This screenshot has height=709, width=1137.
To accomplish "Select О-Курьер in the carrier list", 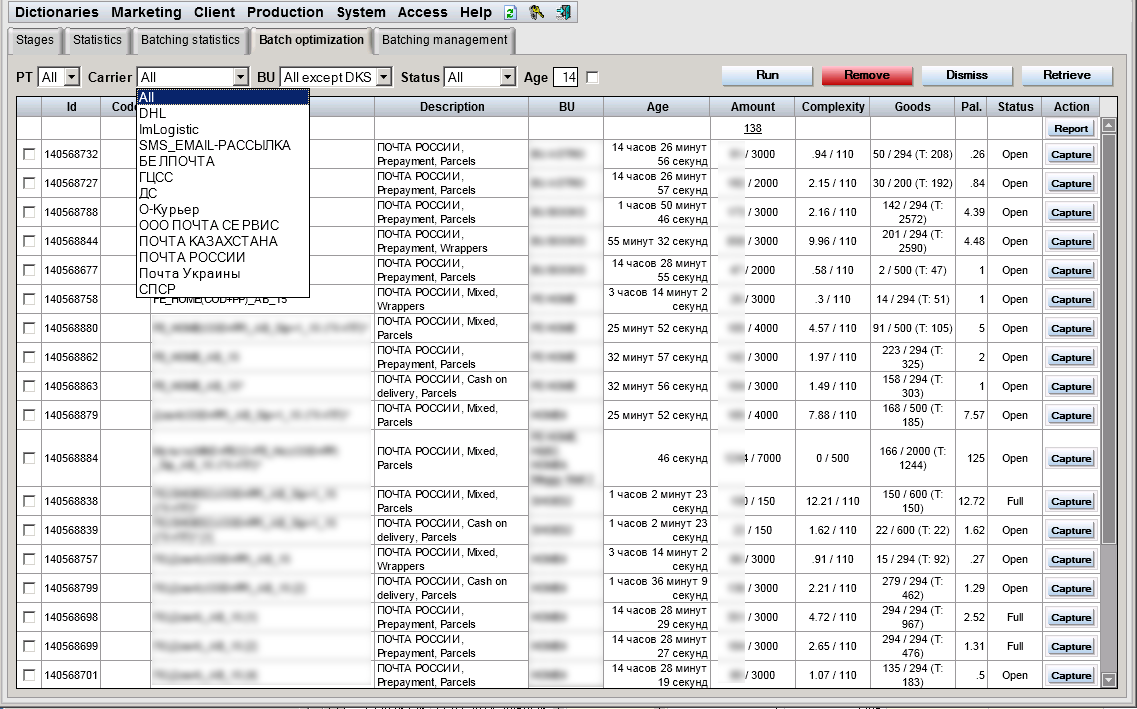I will click(x=223, y=209).
